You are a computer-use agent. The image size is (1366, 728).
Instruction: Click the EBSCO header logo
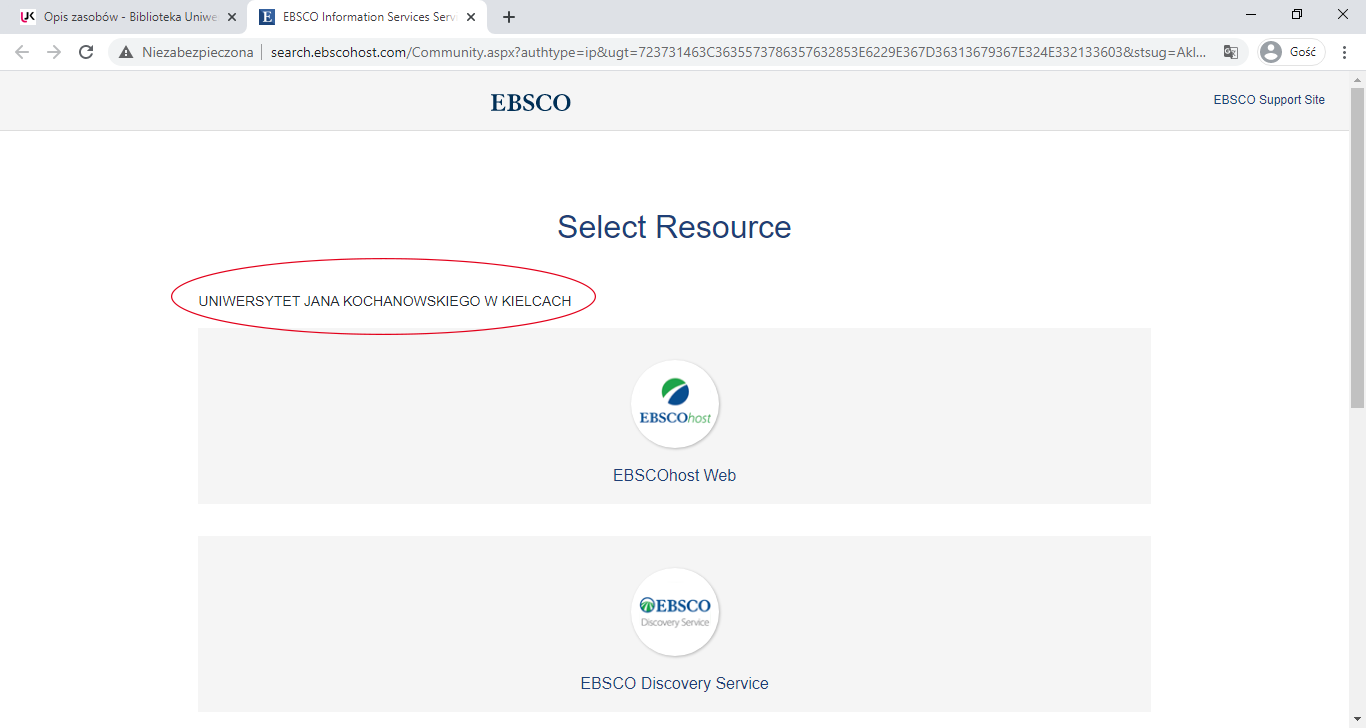(530, 102)
